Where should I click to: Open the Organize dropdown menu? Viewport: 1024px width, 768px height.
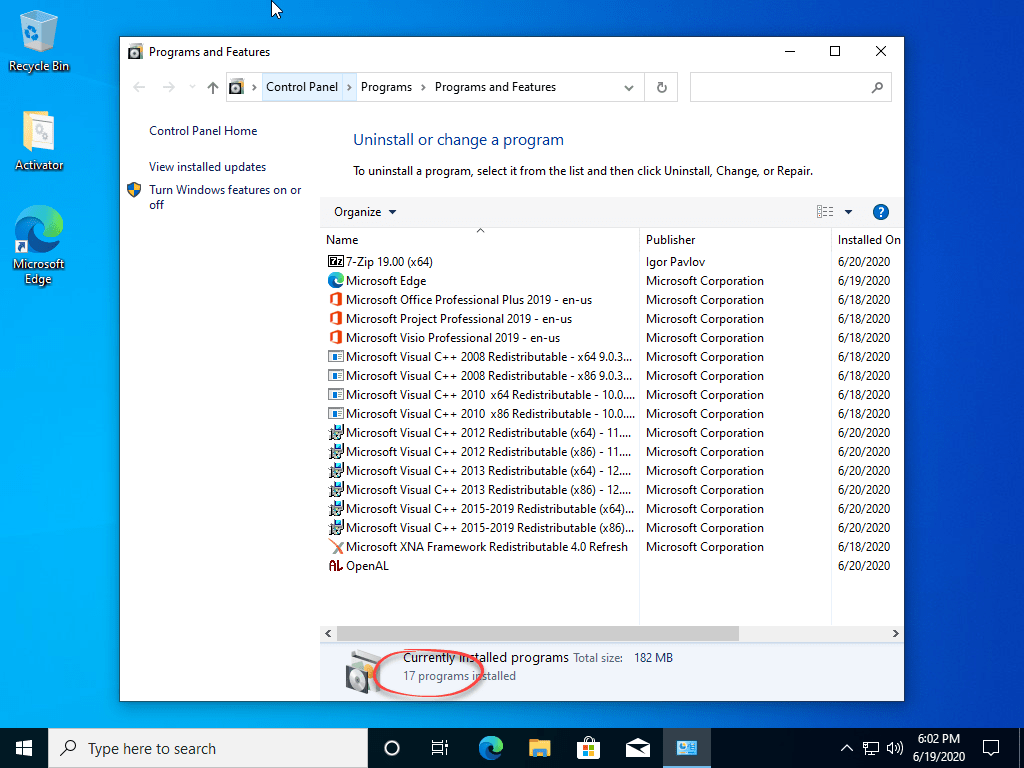[x=365, y=212]
